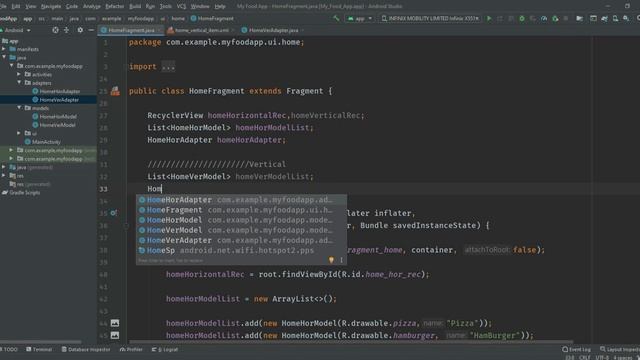
Task: Expand the manifests folder
Action: tap(4, 49)
